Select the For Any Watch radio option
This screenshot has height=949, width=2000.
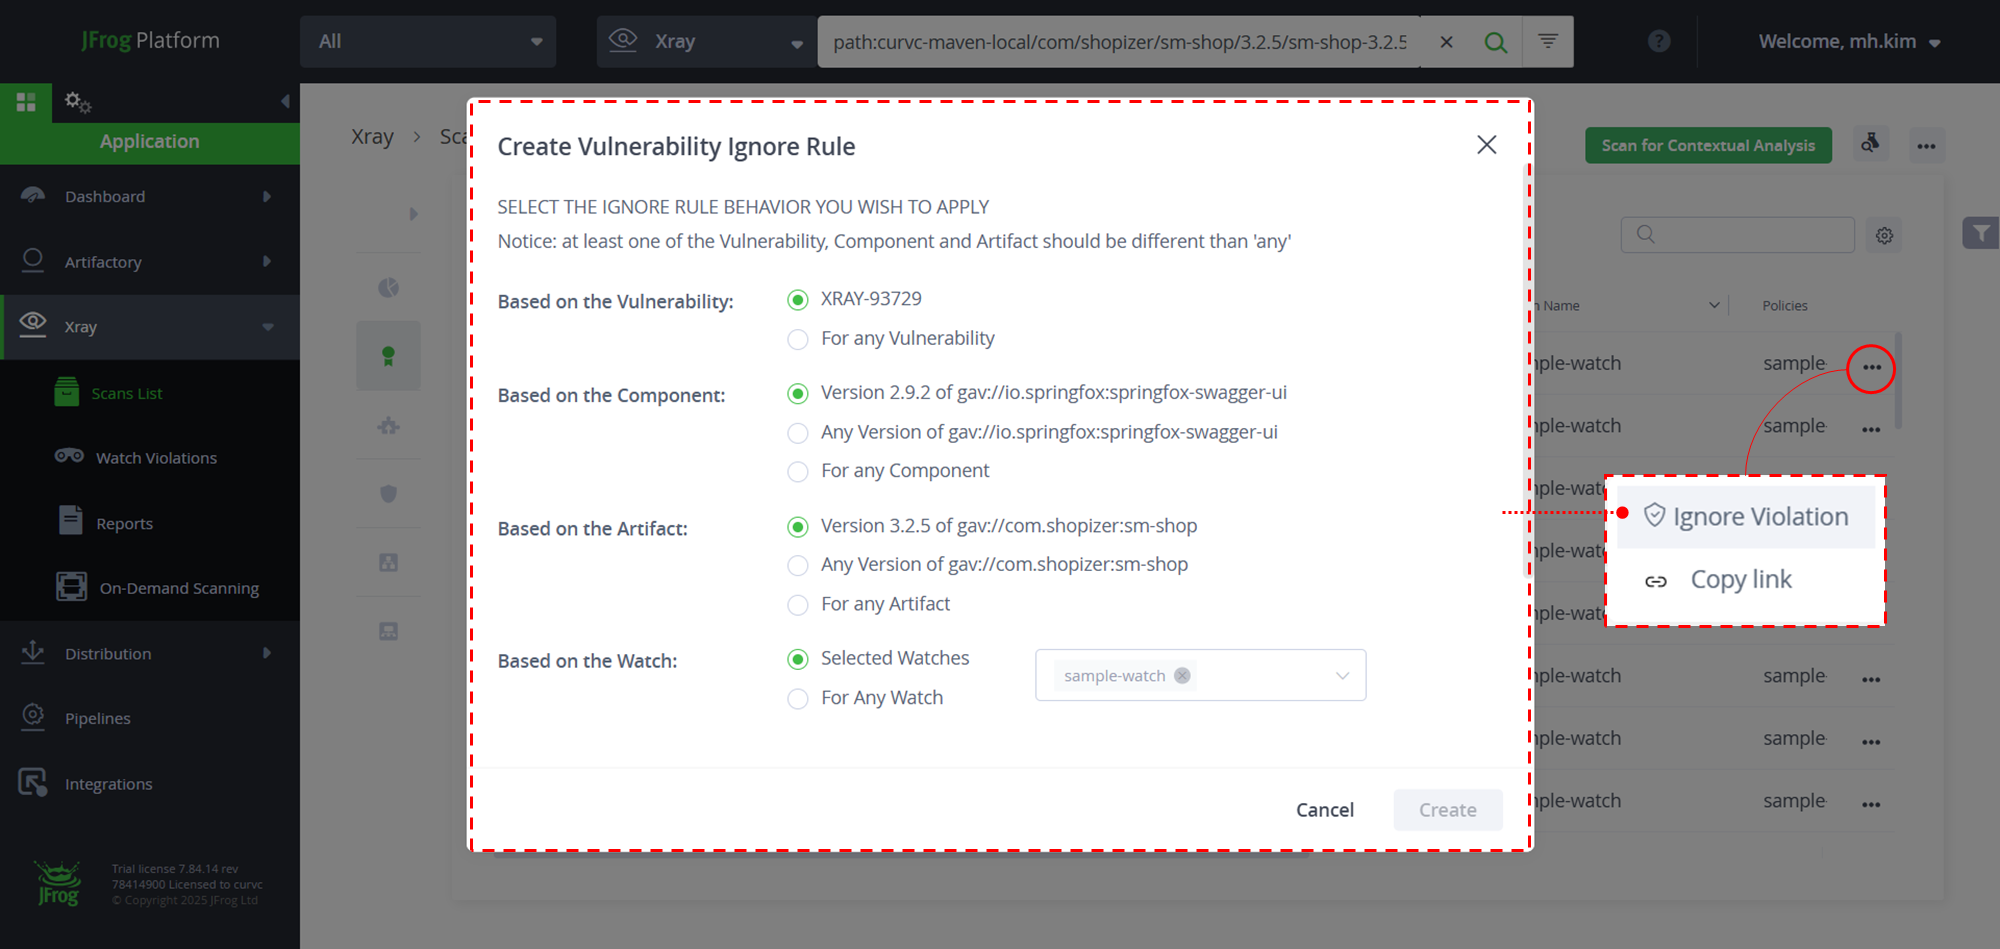click(798, 698)
